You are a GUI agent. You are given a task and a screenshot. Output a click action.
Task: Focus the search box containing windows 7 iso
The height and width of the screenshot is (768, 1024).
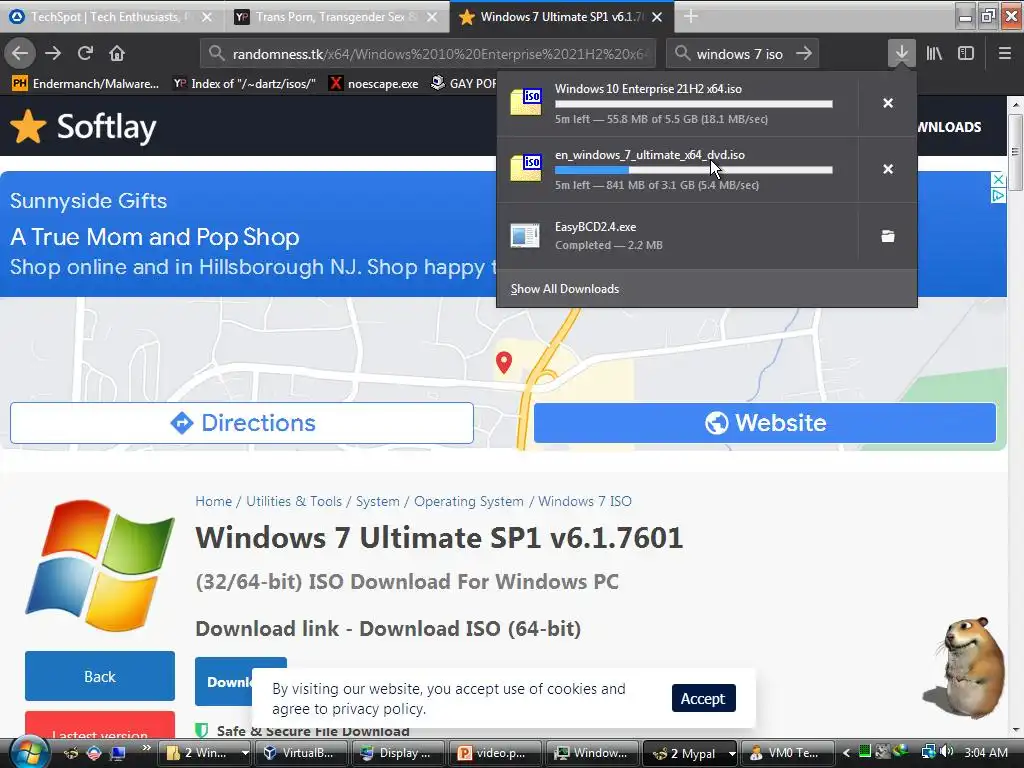[743, 54]
